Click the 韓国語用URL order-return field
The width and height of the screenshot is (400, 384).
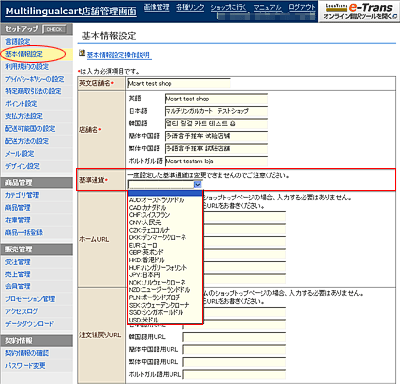pos(234,337)
